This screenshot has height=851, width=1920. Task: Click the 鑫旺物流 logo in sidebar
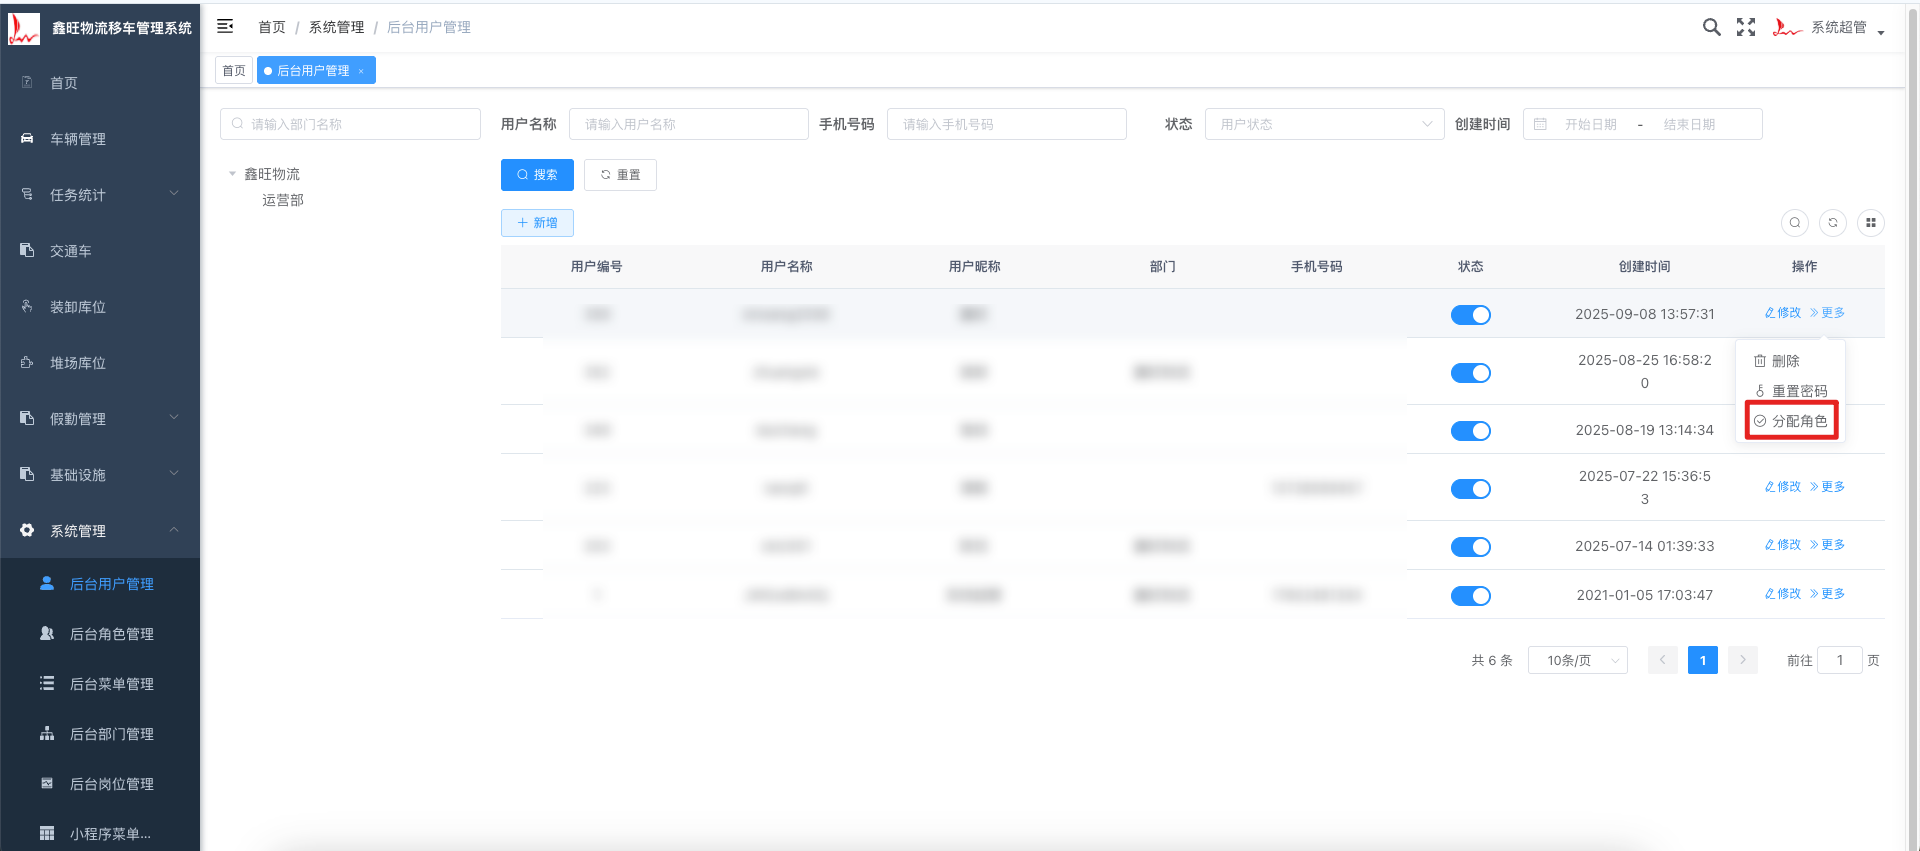pyautogui.click(x=24, y=28)
